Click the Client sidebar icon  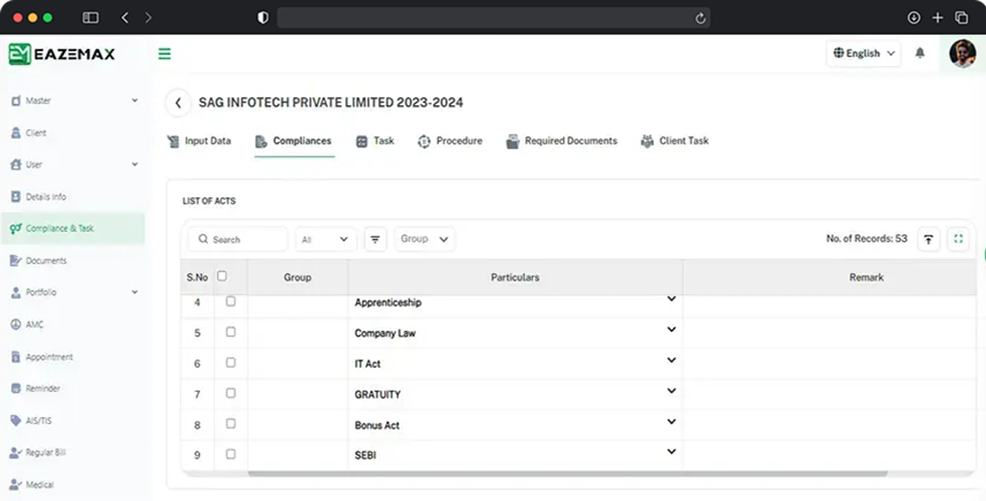16,133
